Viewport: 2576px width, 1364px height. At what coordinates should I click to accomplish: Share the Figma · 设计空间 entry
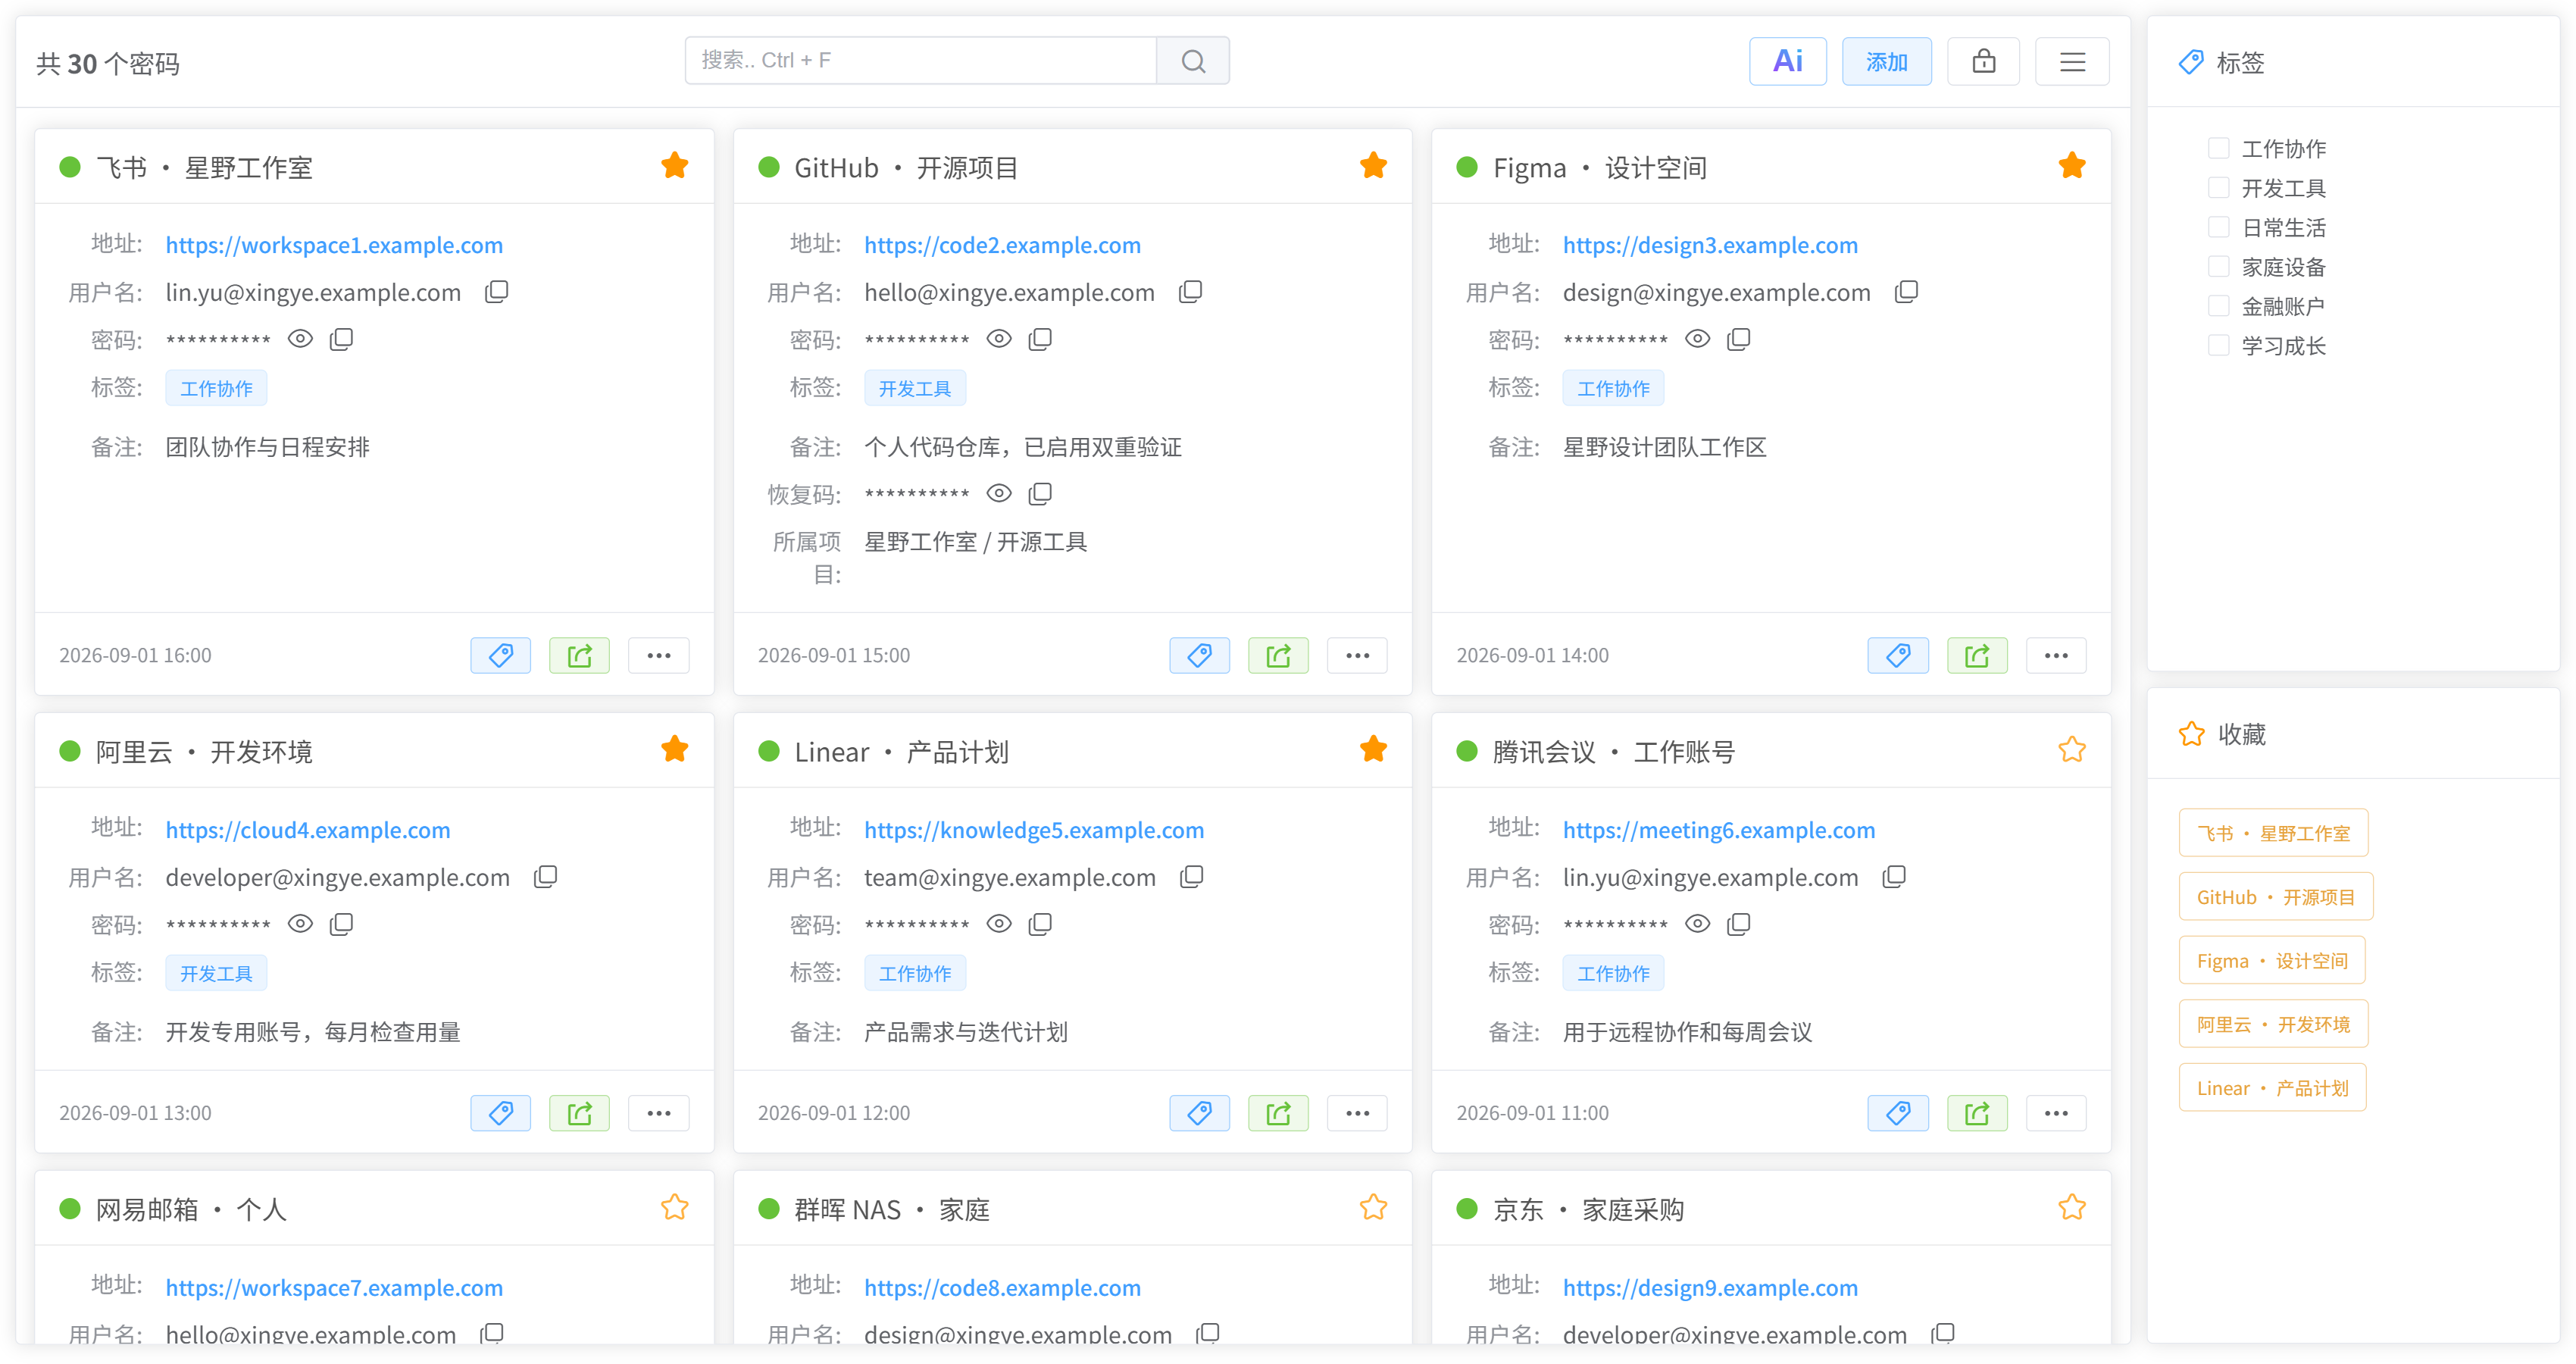pos(1977,655)
